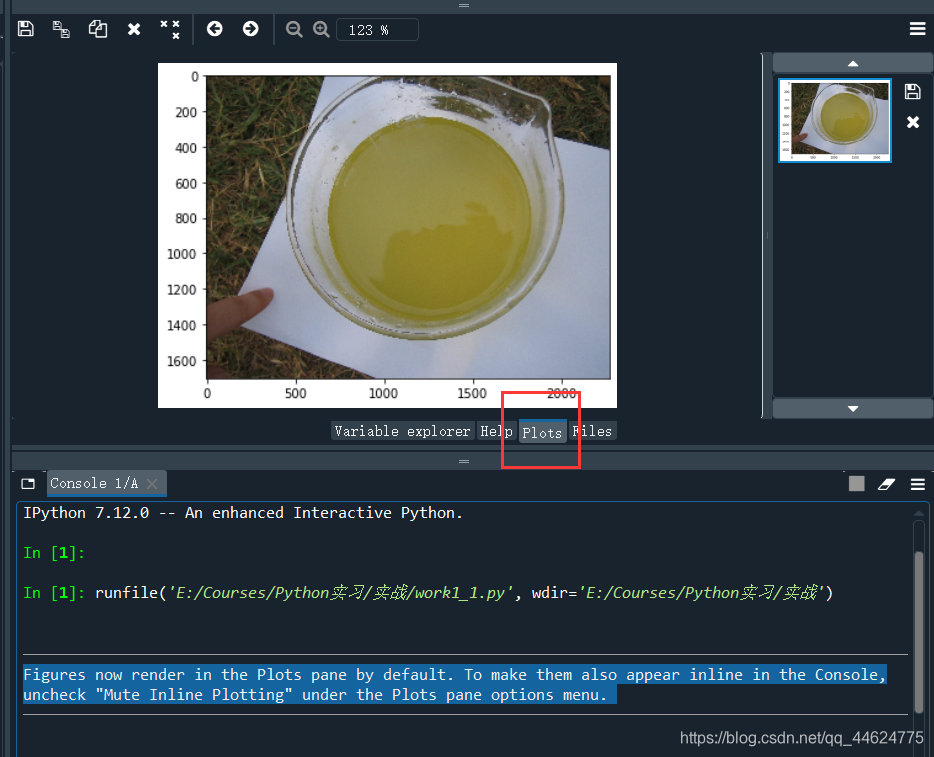
Task: Zoom in on the plot
Action: pyautogui.click(x=321, y=29)
